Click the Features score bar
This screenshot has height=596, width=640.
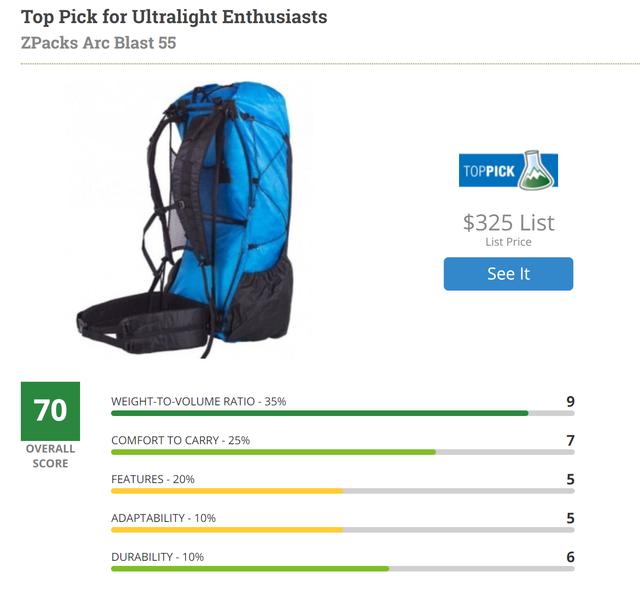pos(342,491)
